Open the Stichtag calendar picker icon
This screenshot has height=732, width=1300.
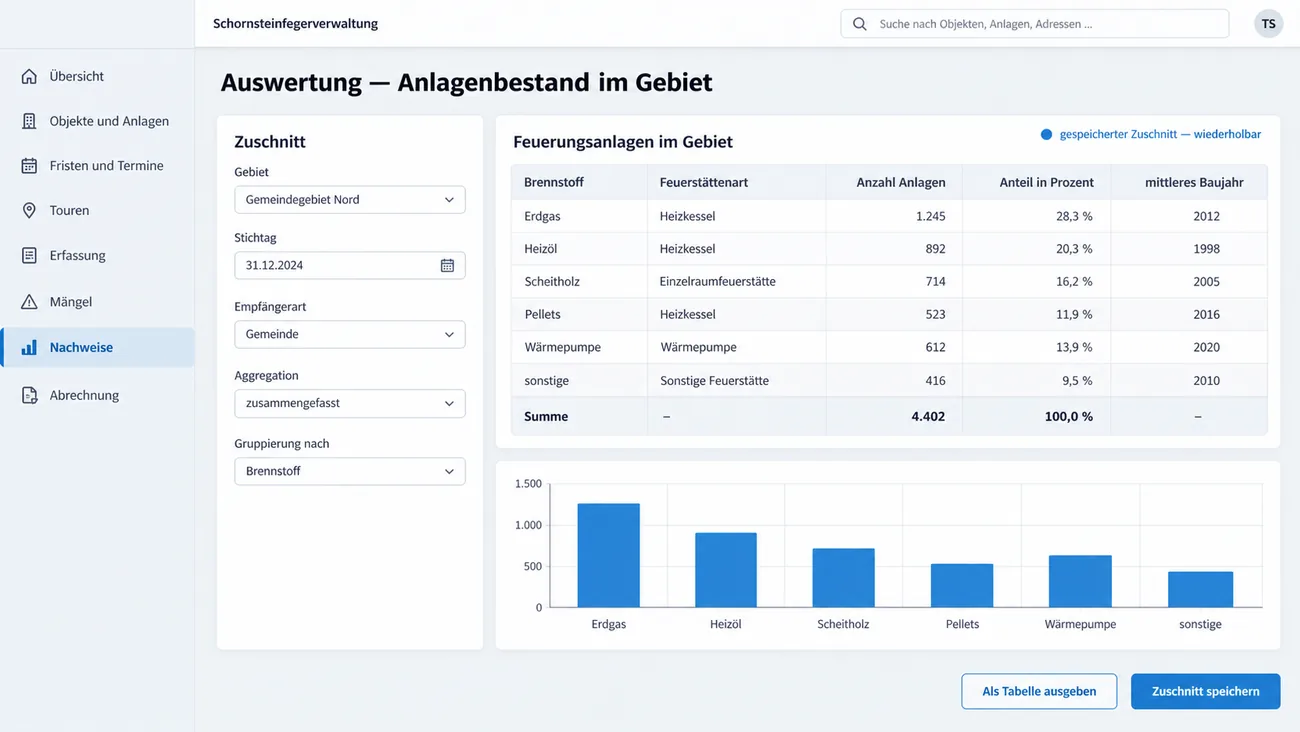[447, 265]
